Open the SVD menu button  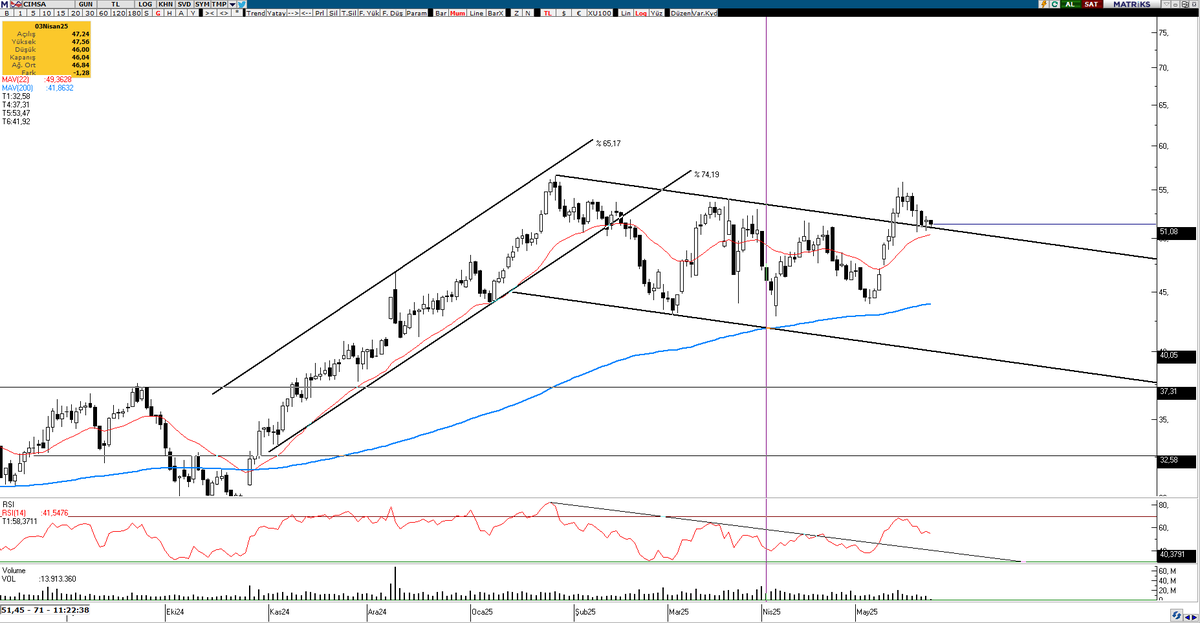coord(184,5)
